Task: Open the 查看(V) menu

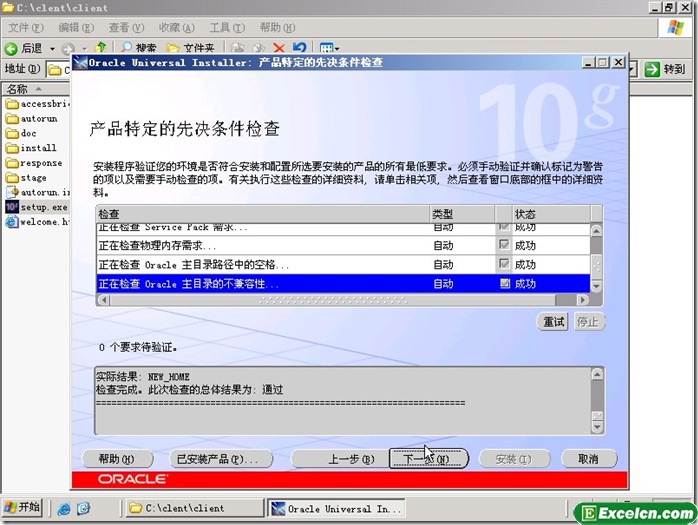Action: [126, 28]
